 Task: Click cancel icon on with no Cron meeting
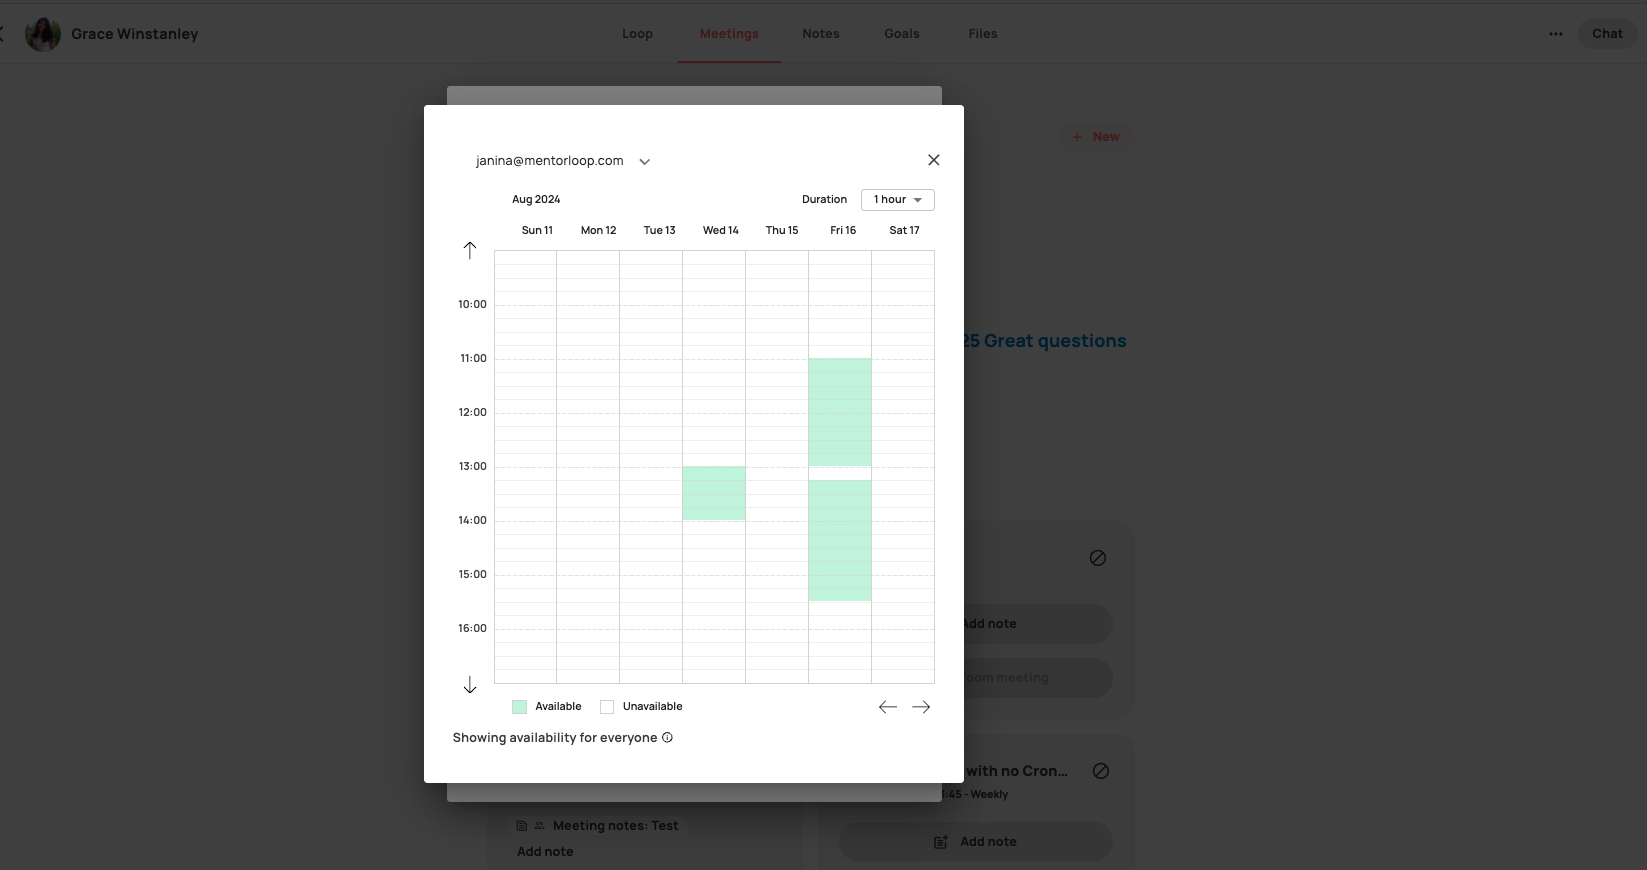click(1100, 771)
